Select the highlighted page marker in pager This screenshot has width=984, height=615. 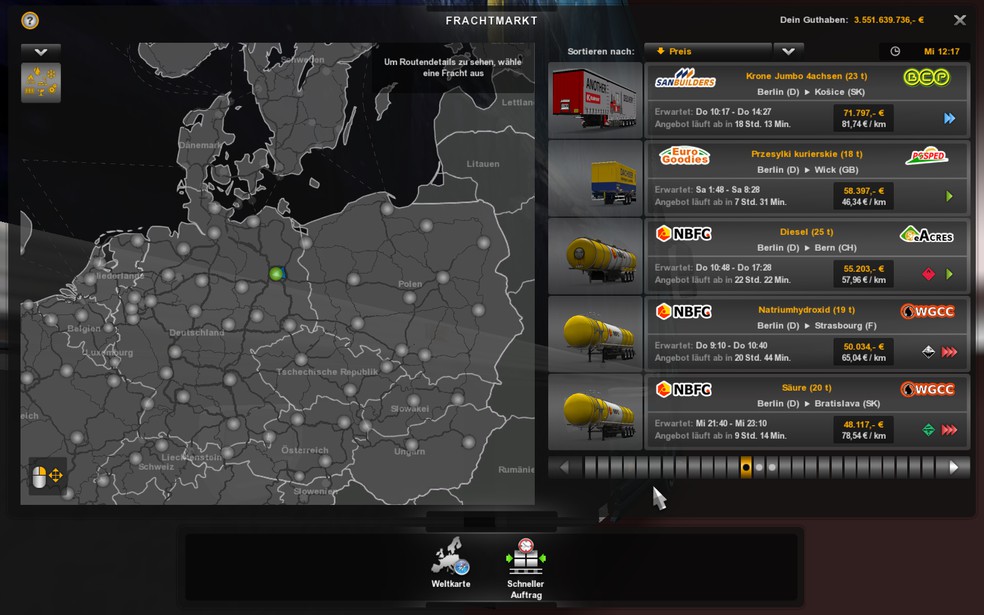(746, 467)
